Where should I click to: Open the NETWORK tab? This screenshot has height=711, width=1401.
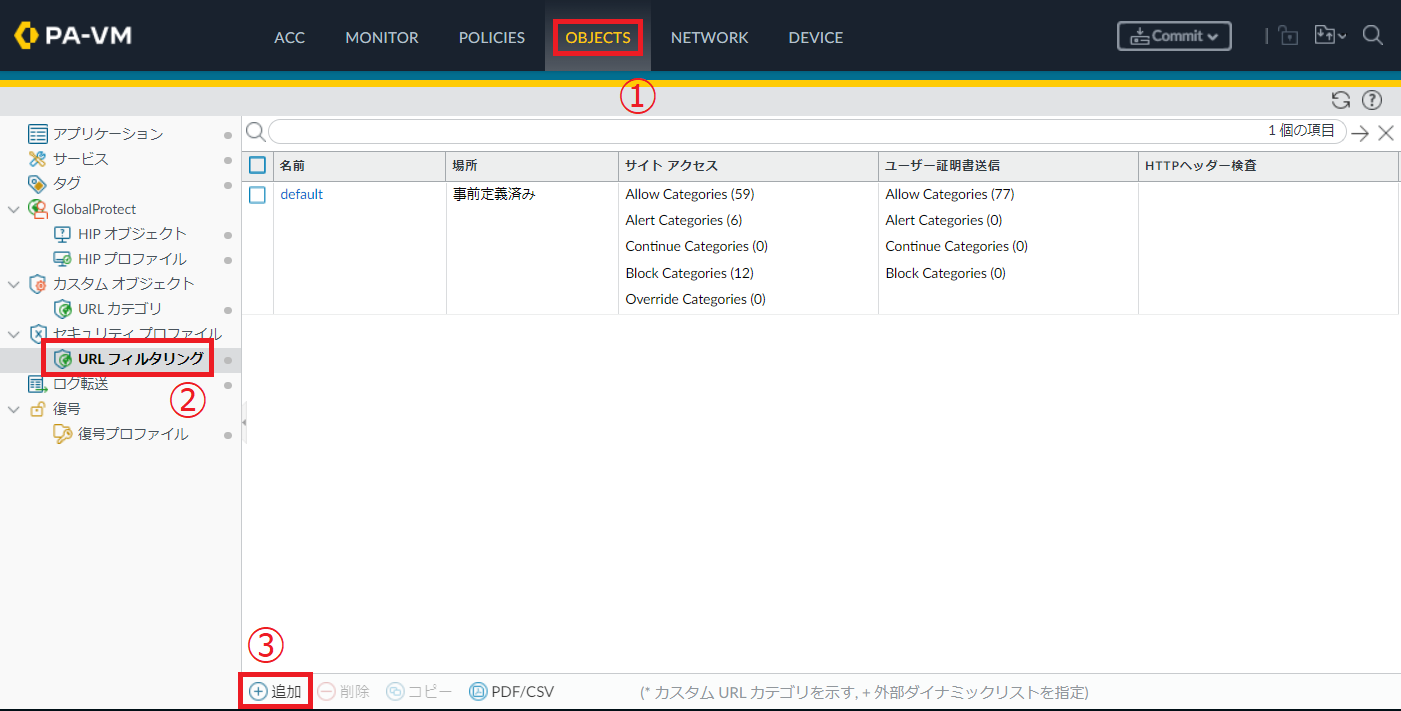coord(709,37)
